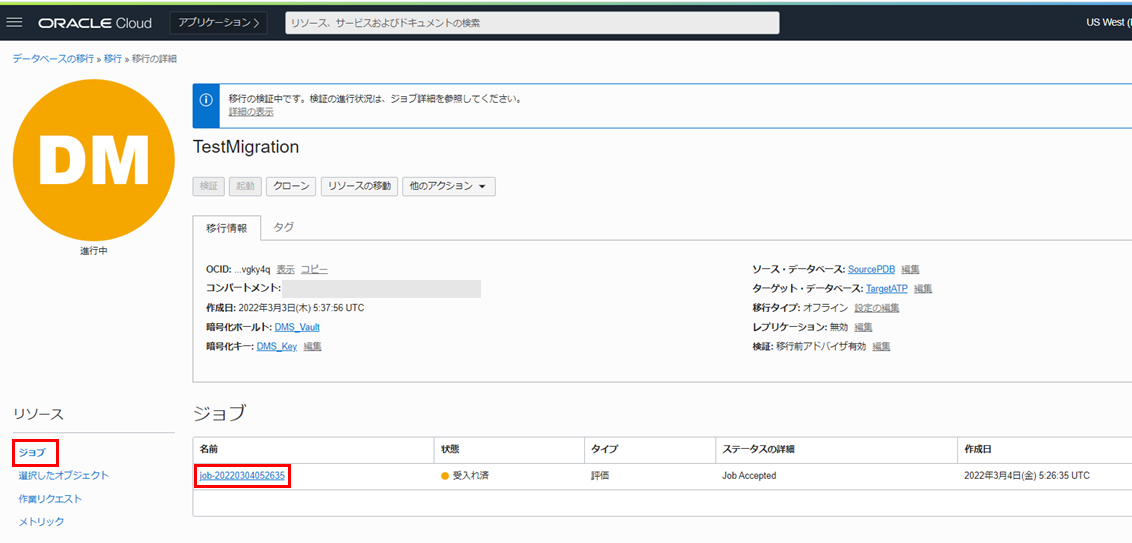Viewport: 1132px width, 543px height.
Task: Click the orange DM migration avatar
Action: point(80,160)
